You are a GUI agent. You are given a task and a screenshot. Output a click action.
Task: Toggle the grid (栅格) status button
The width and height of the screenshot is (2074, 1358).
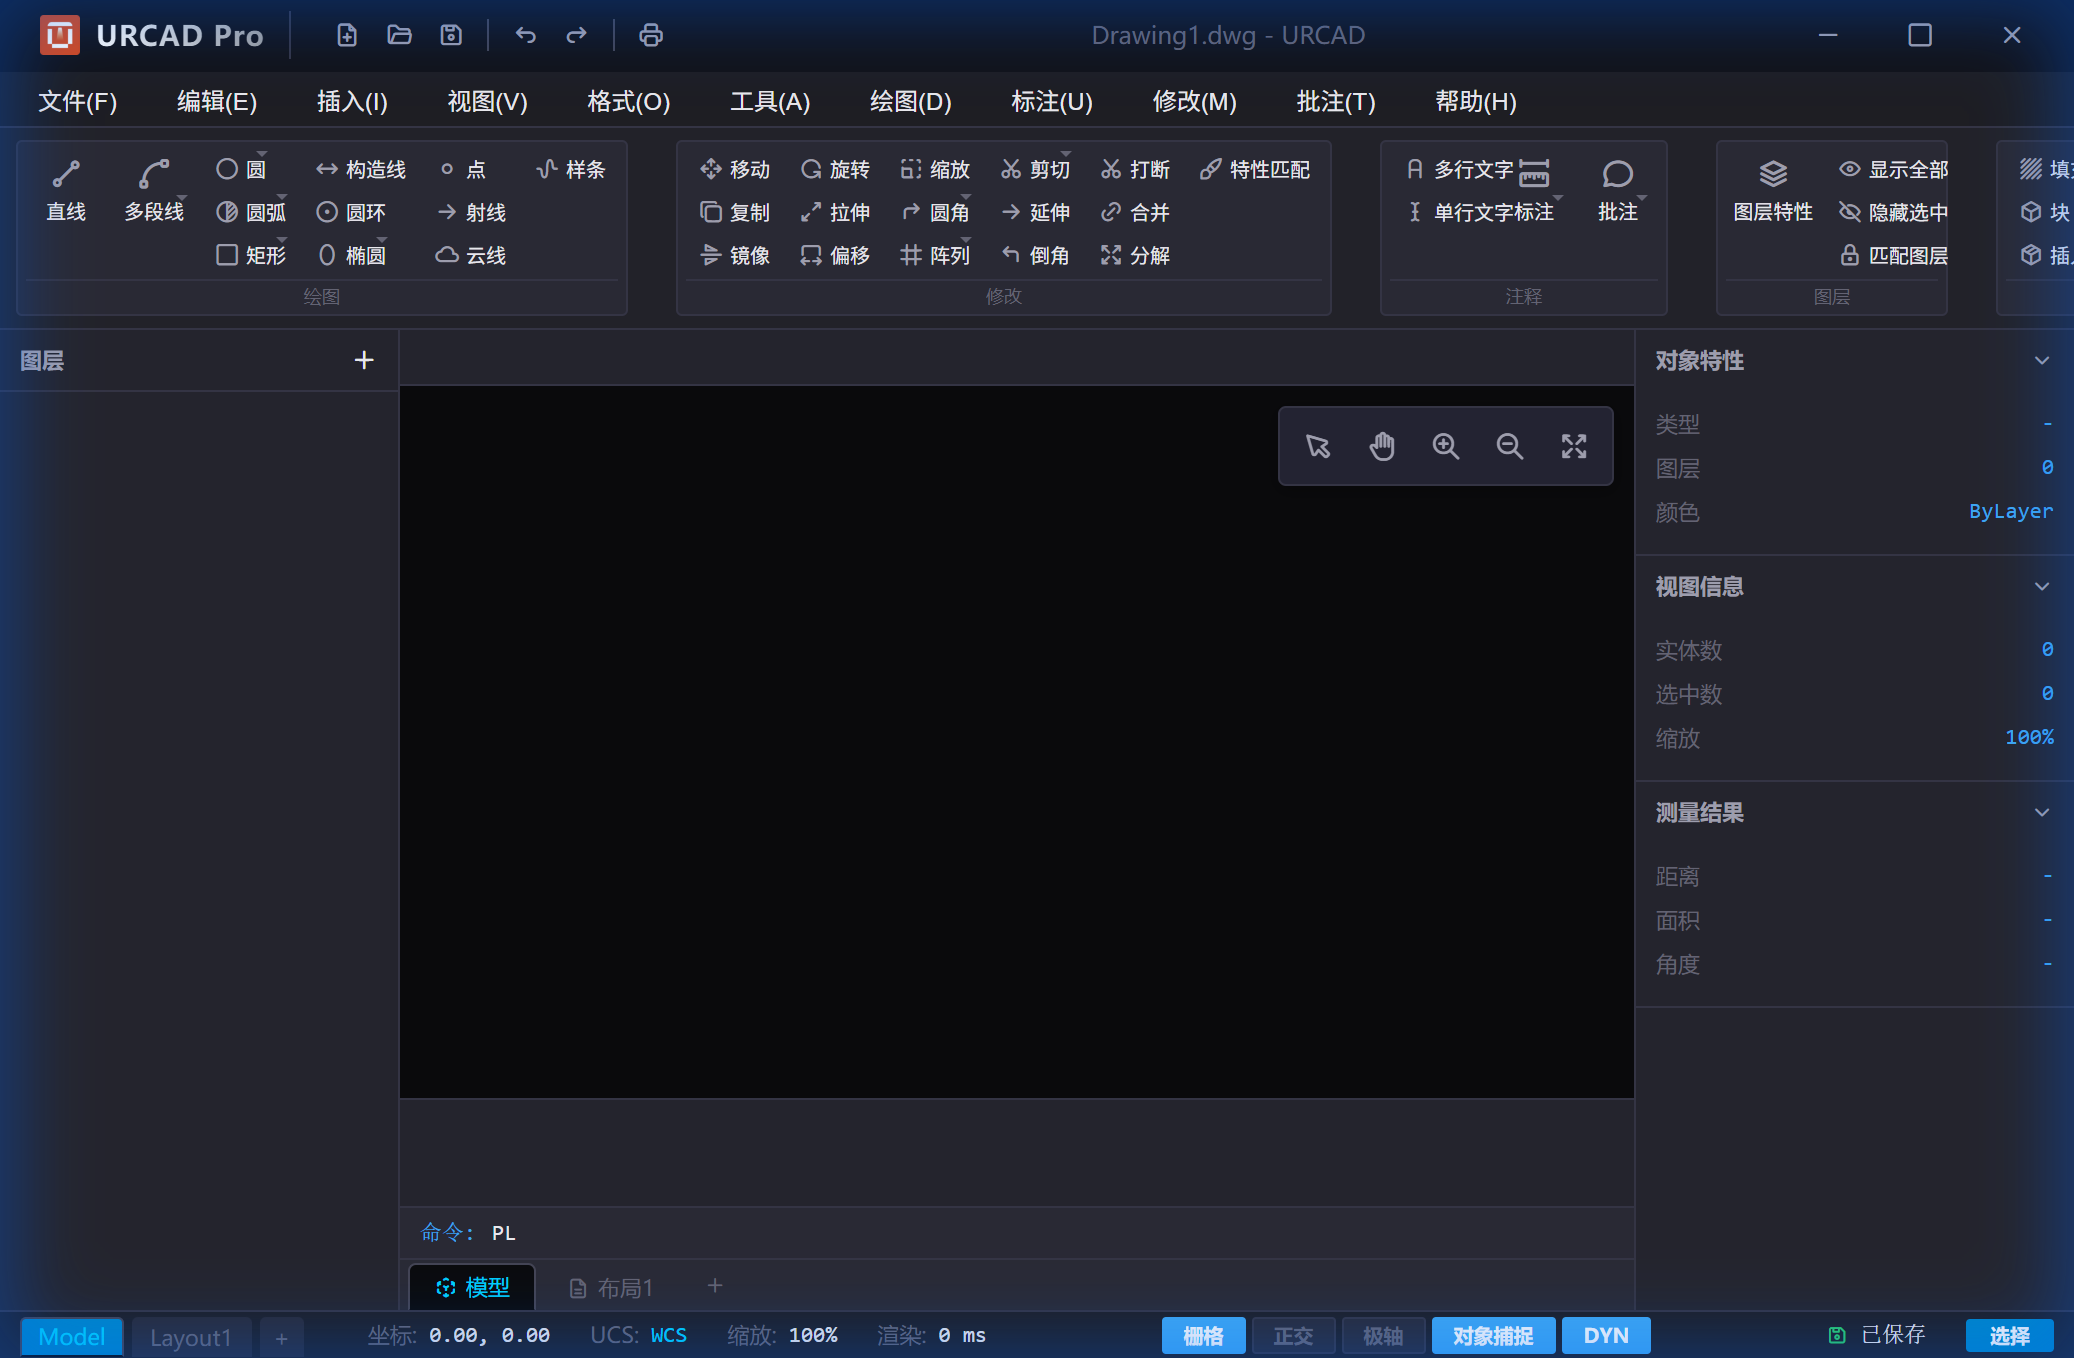[x=1203, y=1336]
